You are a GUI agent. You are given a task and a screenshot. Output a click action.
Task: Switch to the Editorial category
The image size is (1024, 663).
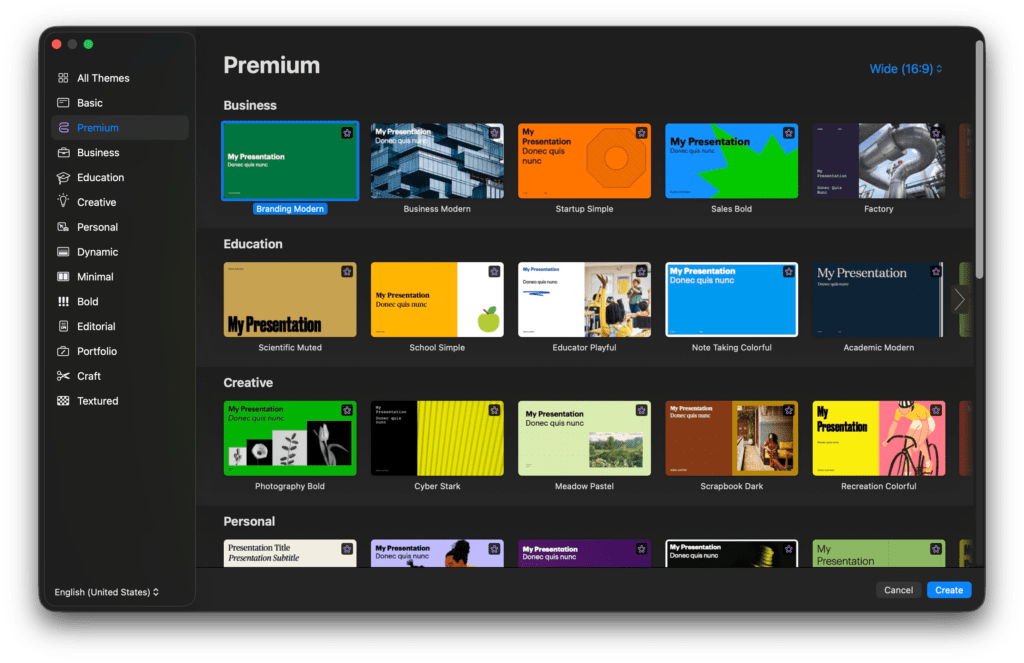click(x=96, y=327)
